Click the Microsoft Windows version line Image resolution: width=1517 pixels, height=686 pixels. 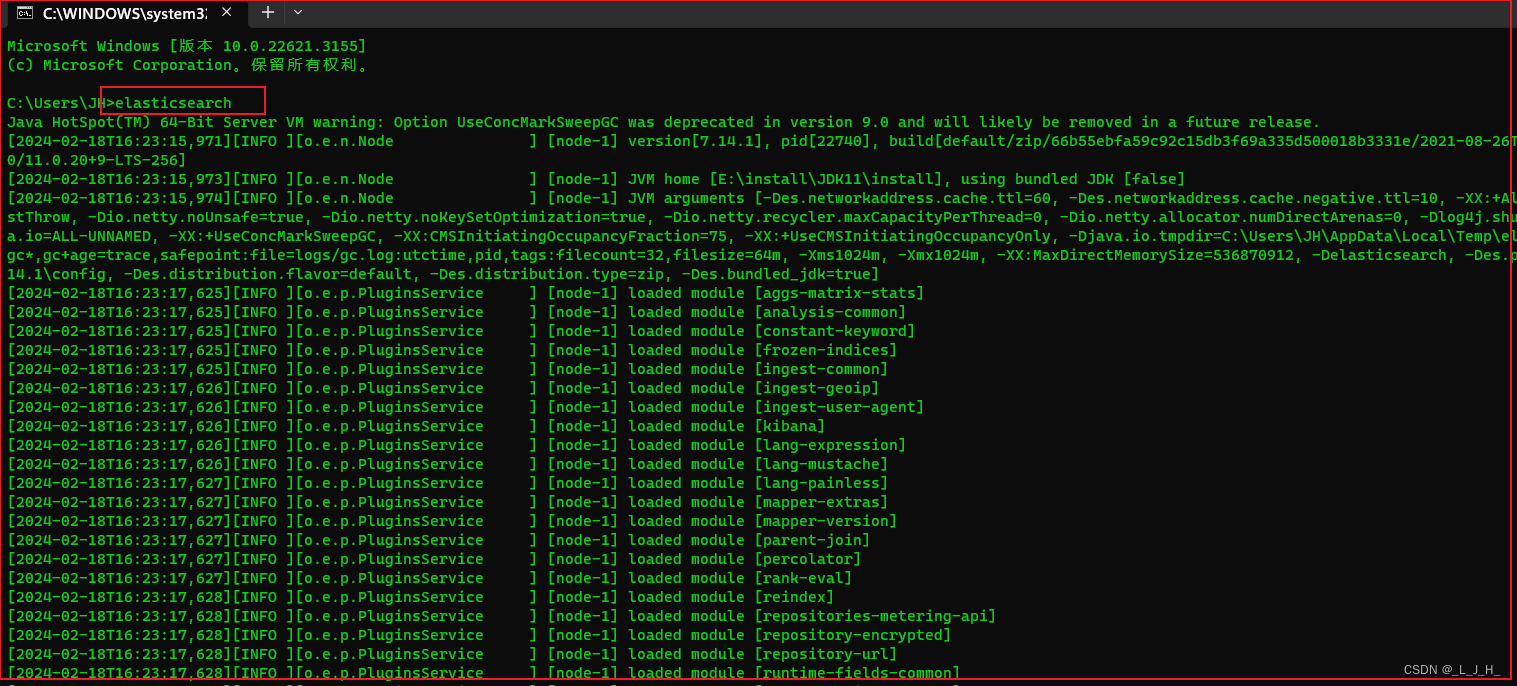point(186,46)
